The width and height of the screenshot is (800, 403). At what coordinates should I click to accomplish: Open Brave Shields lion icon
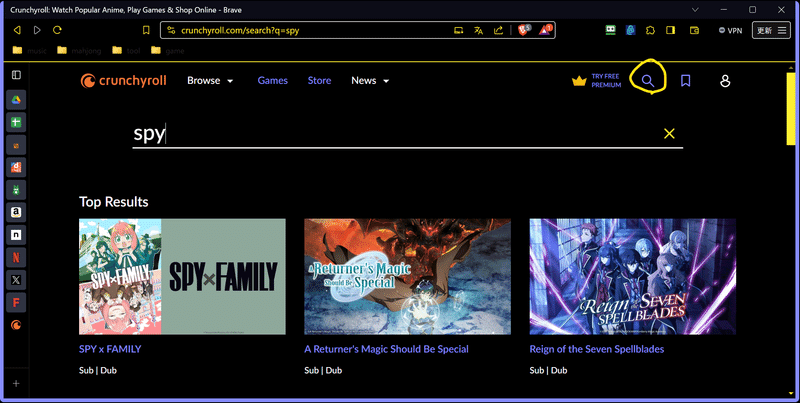524,30
